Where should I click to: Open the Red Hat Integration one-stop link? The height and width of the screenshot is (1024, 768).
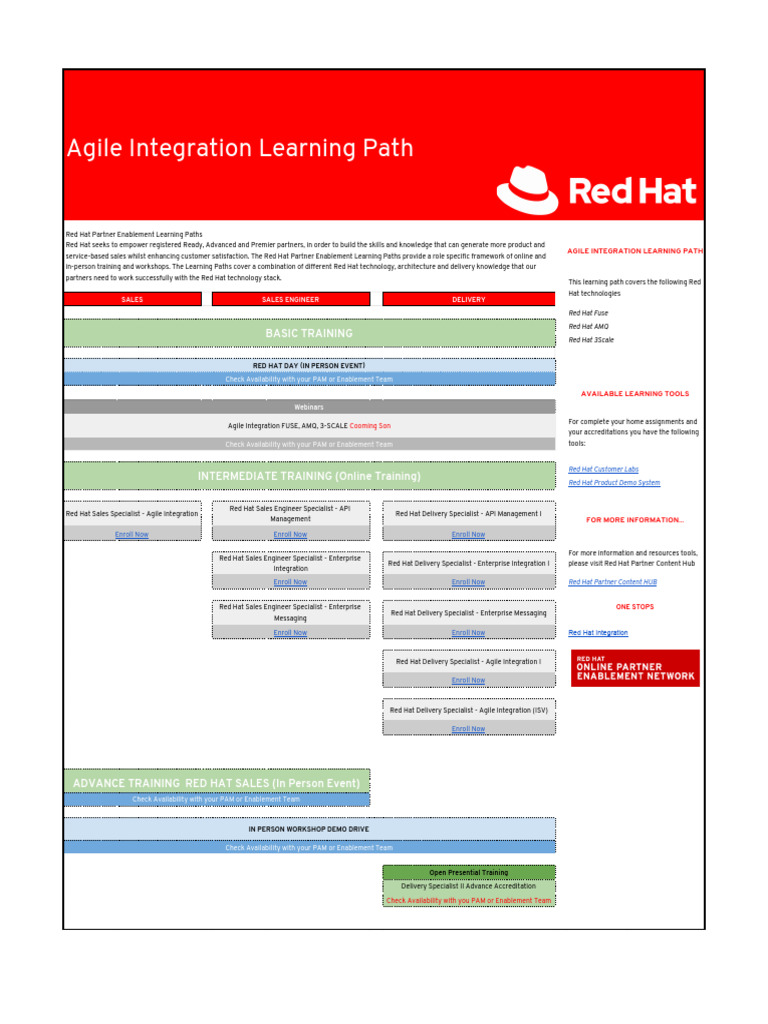[x=598, y=633]
